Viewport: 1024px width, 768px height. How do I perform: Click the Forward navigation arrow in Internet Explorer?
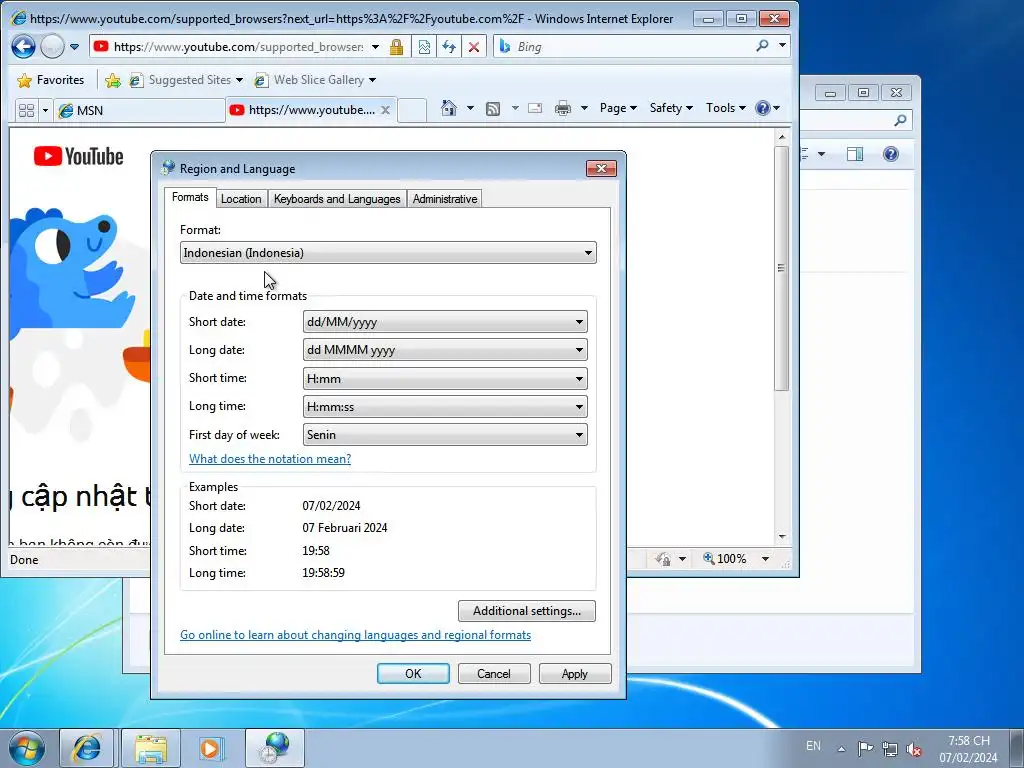[52, 46]
